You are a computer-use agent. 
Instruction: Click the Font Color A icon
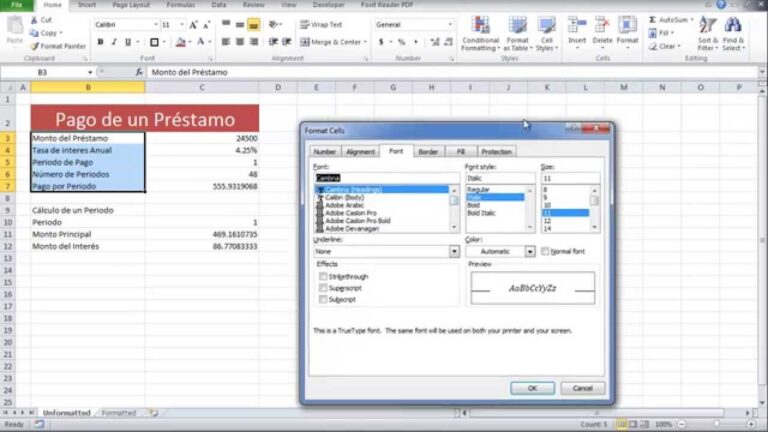pos(200,42)
